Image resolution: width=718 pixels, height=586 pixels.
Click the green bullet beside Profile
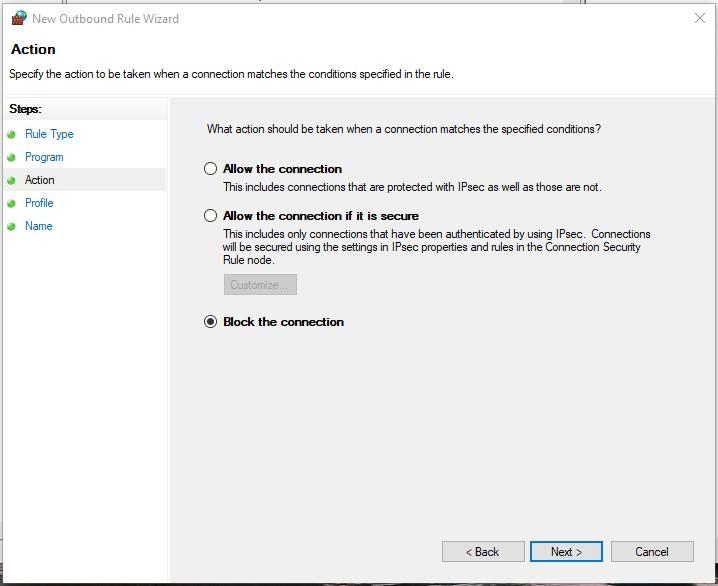tap(11, 203)
